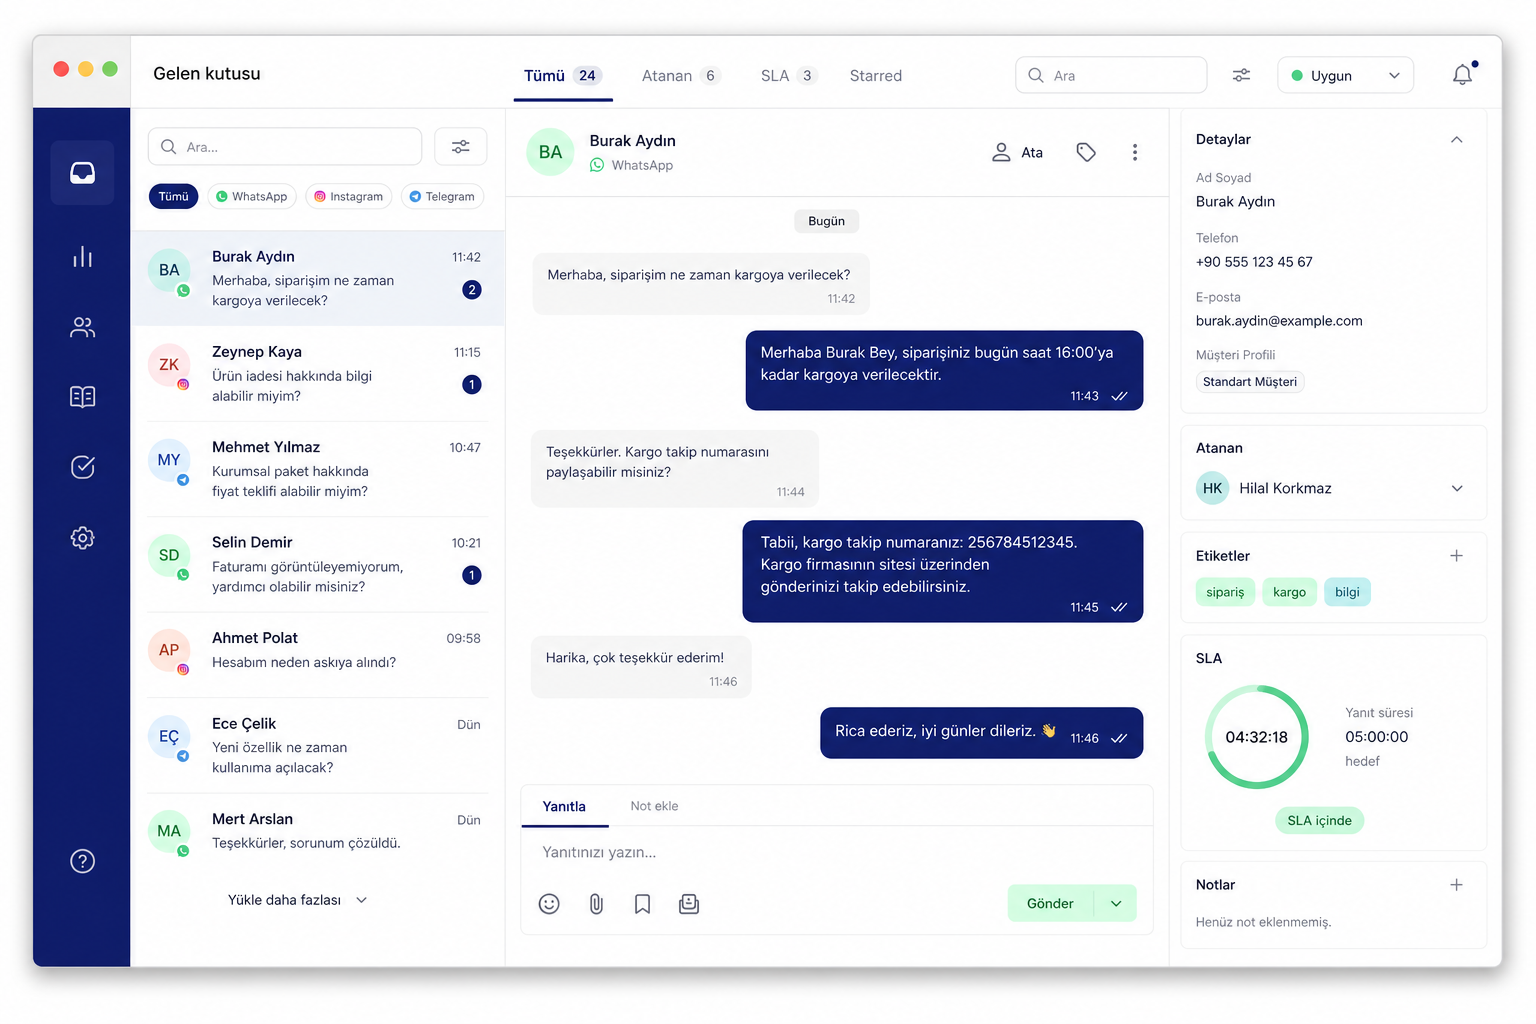The image size is (1536, 1024).
Task: Switch to the Not ekle tab
Action: click(x=654, y=806)
